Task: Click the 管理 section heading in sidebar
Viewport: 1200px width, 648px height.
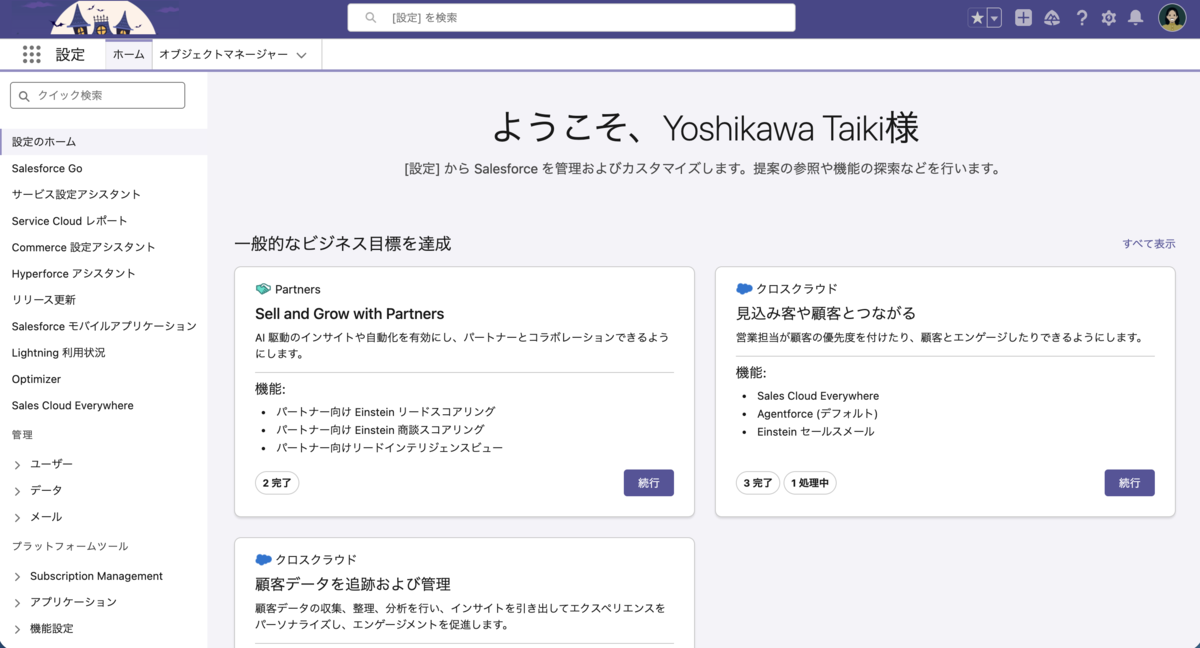Action: pos(22,435)
